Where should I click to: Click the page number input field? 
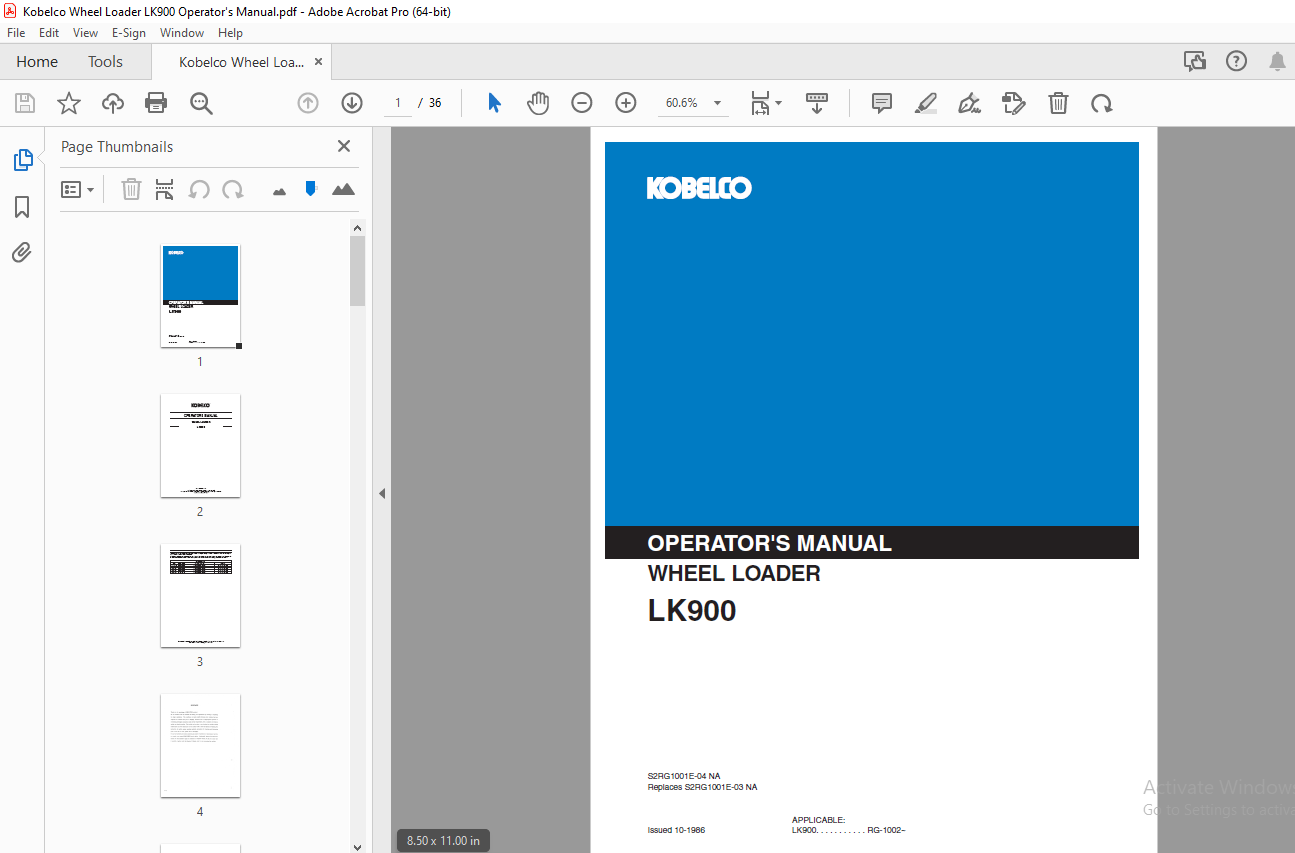(398, 103)
